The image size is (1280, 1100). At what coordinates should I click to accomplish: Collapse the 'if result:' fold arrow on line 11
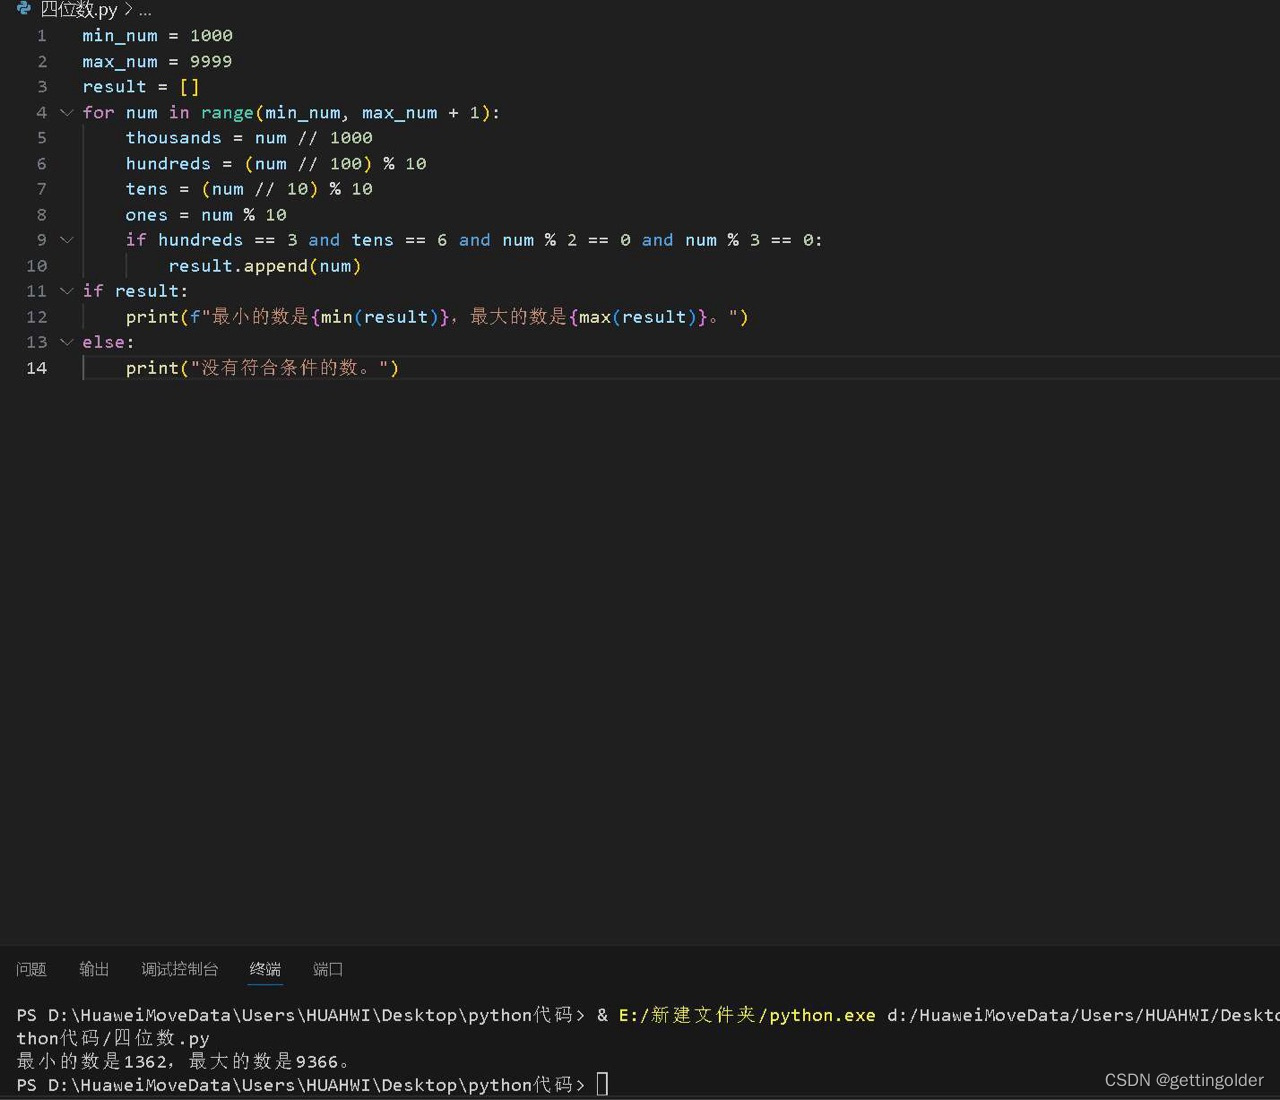click(67, 291)
